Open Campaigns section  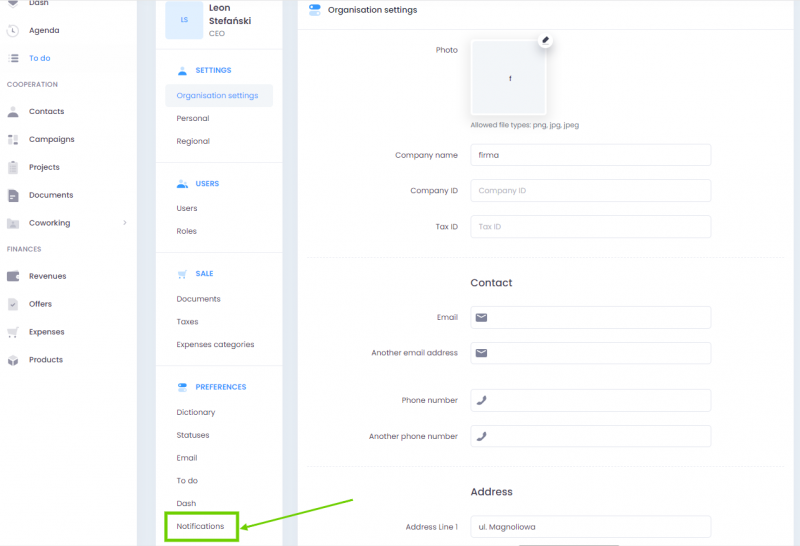coord(52,139)
